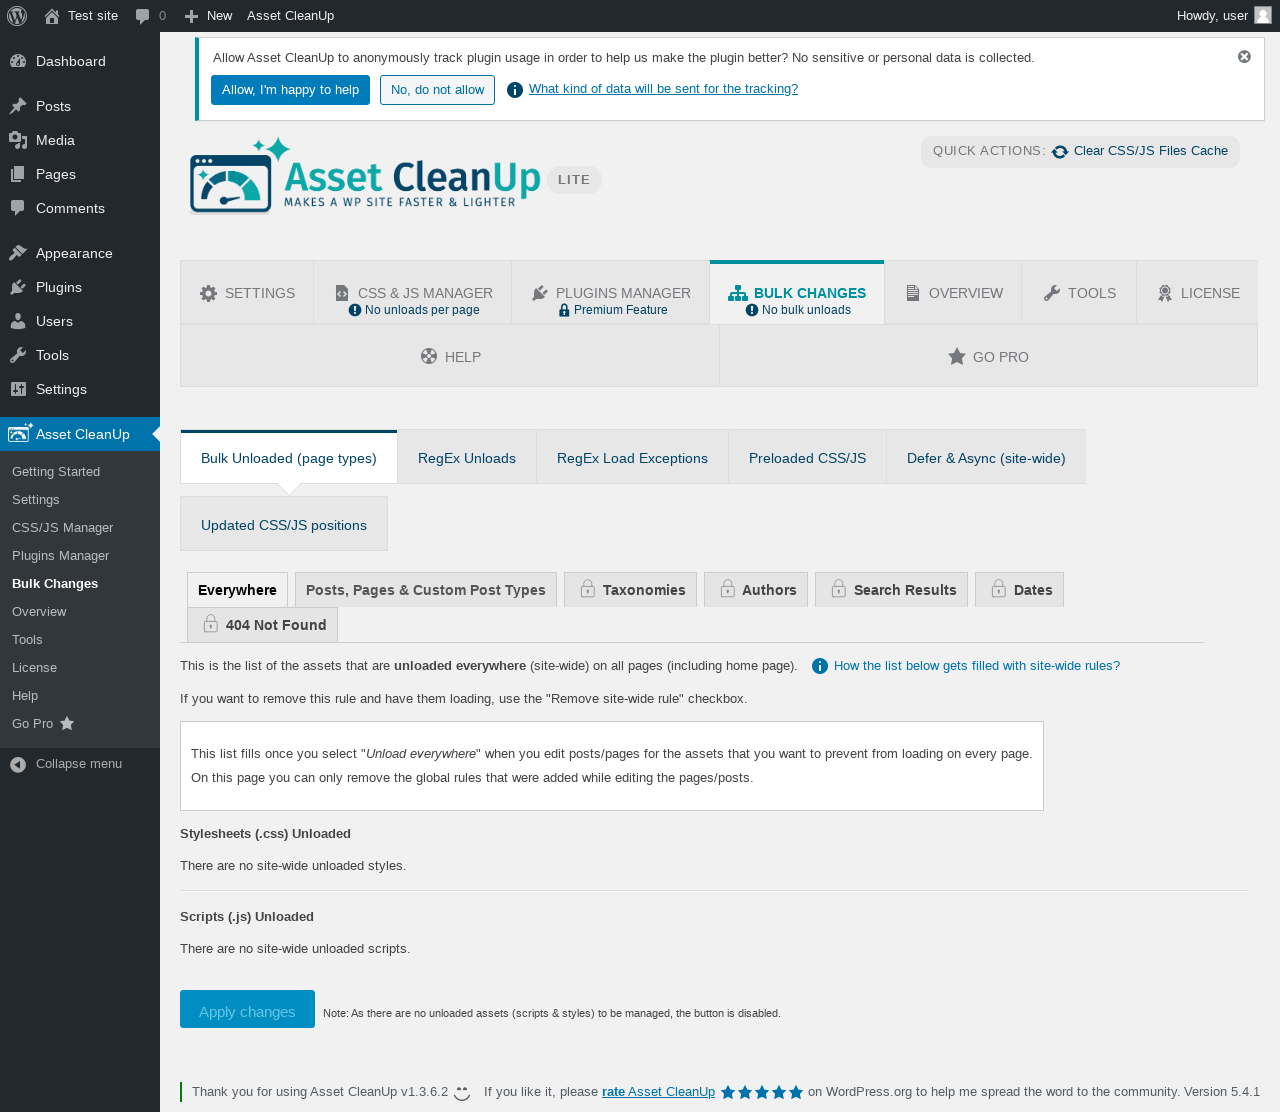Select Posts, Pages & Custom Post Types tab
The width and height of the screenshot is (1280, 1112).
[426, 590]
